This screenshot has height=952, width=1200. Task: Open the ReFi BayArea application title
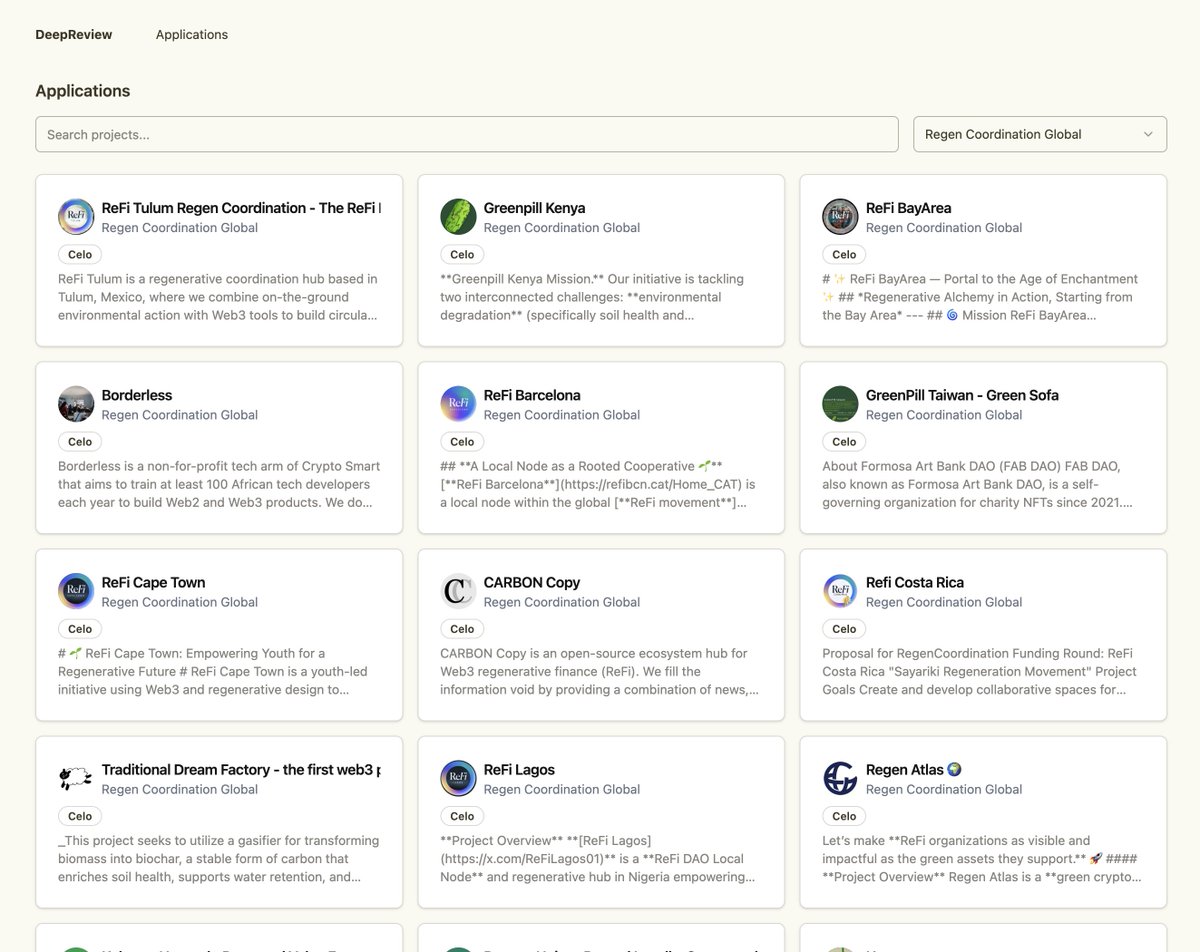click(908, 208)
